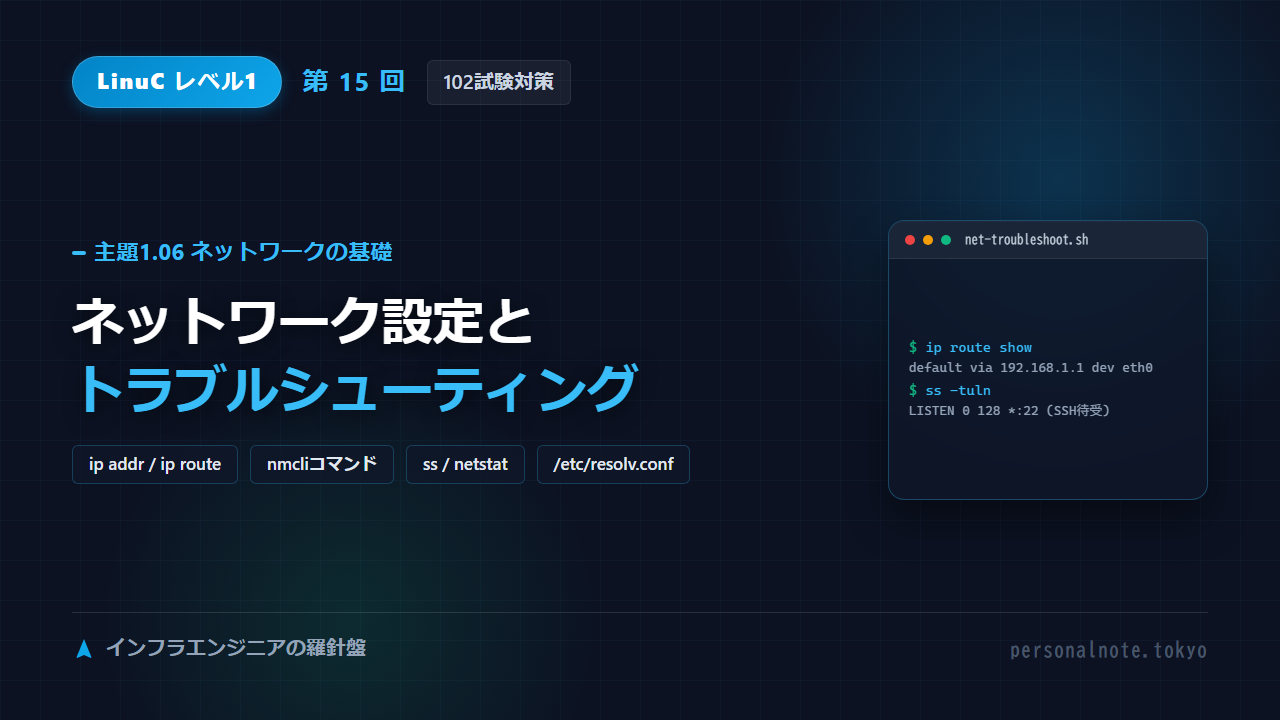Click the LinuC レベル1 badge
This screenshot has width=1280, height=720.
[177, 82]
